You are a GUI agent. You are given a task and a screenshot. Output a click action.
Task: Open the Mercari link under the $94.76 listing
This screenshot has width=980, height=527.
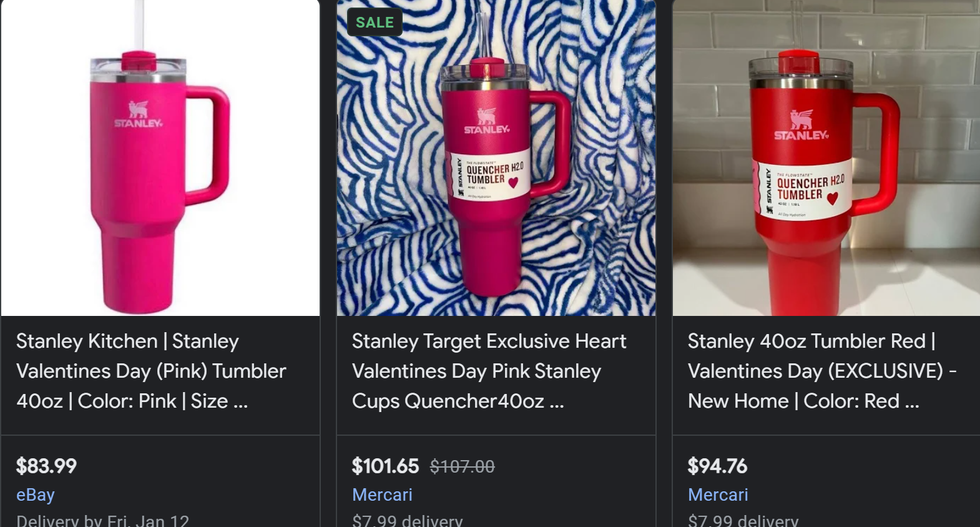pos(718,495)
